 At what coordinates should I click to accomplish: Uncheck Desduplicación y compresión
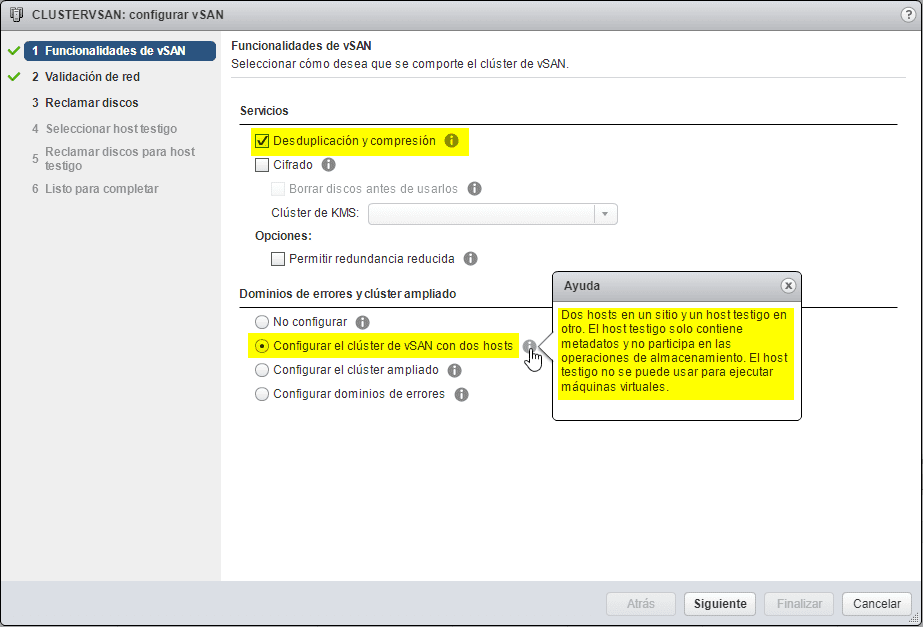pos(262,141)
